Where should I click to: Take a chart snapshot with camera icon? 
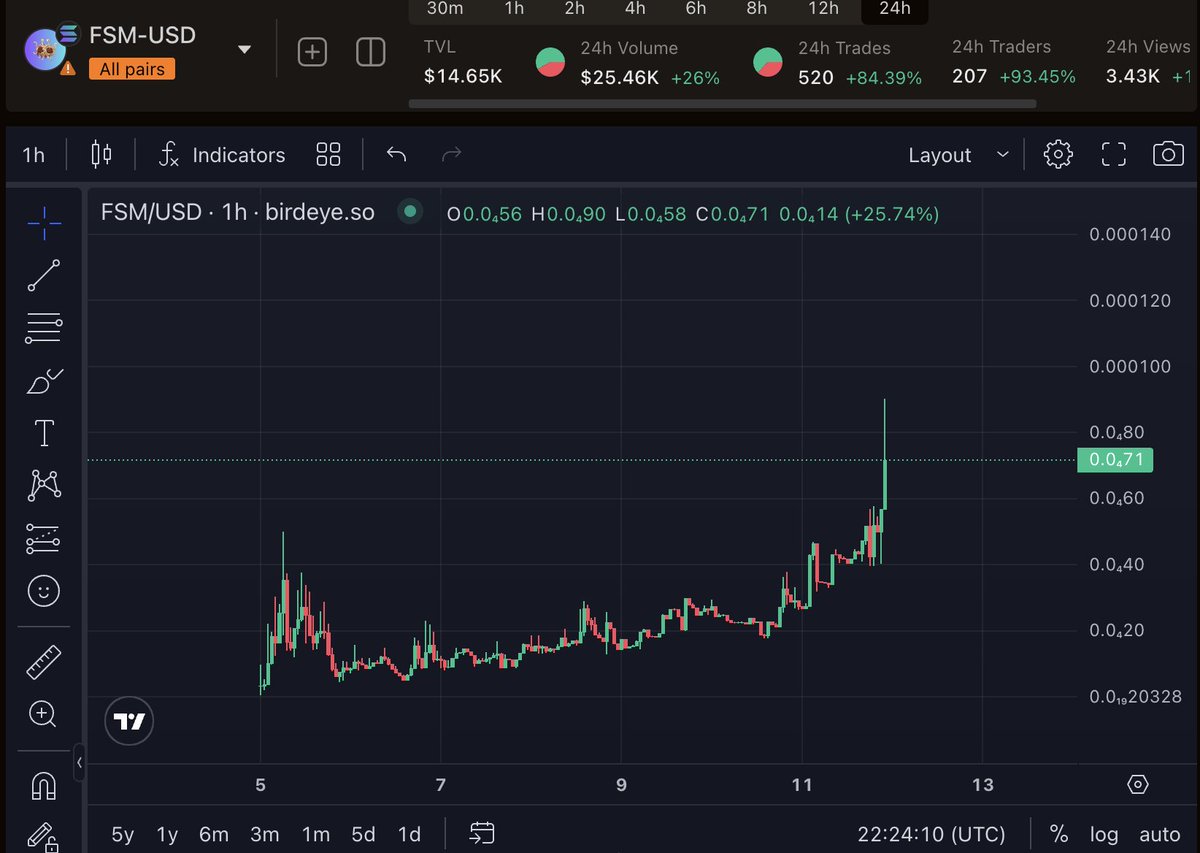tap(1168, 154)
